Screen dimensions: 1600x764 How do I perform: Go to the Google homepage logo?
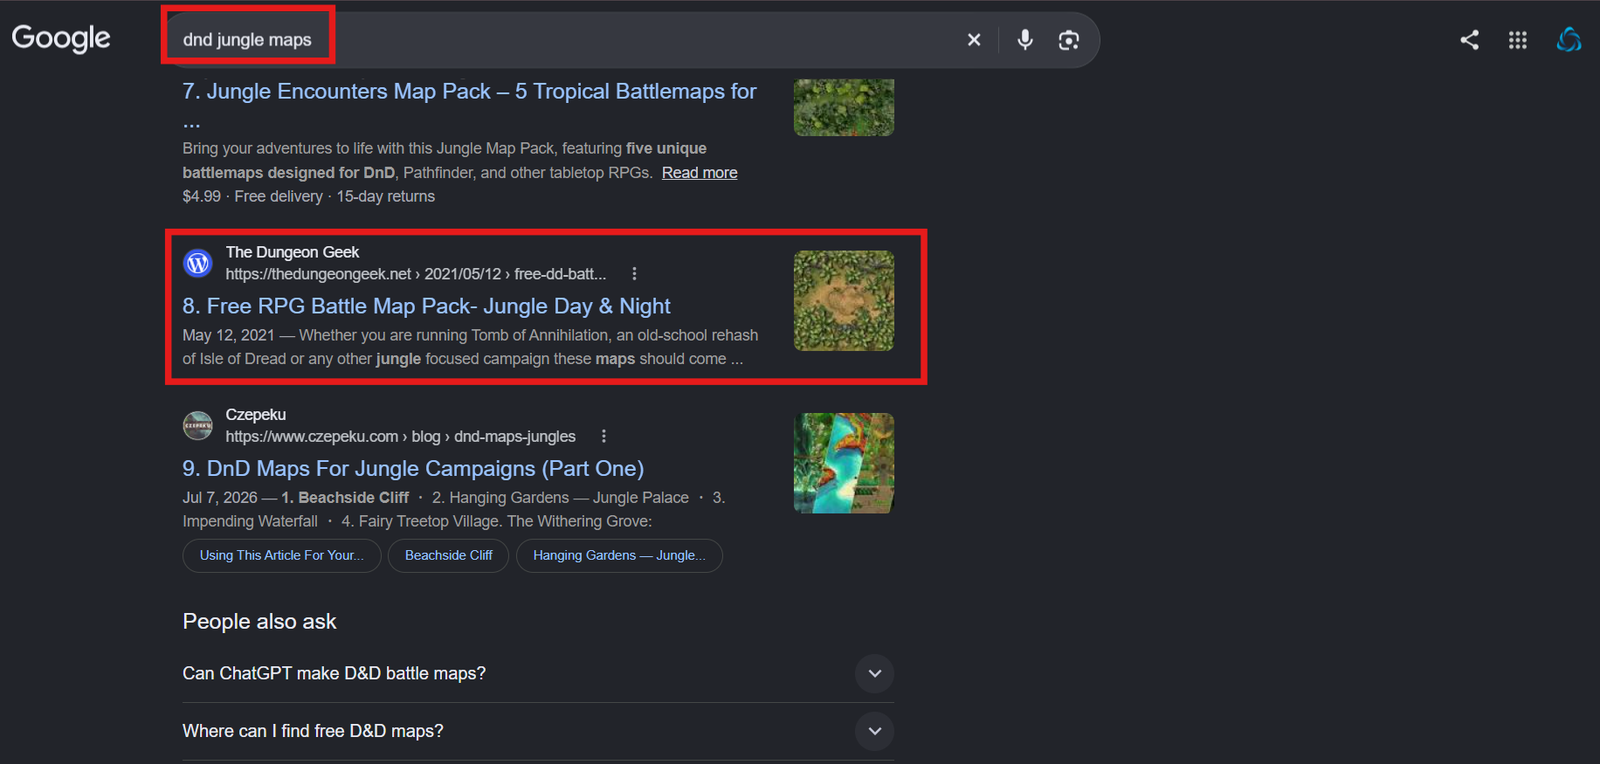(x=61, y=39)
